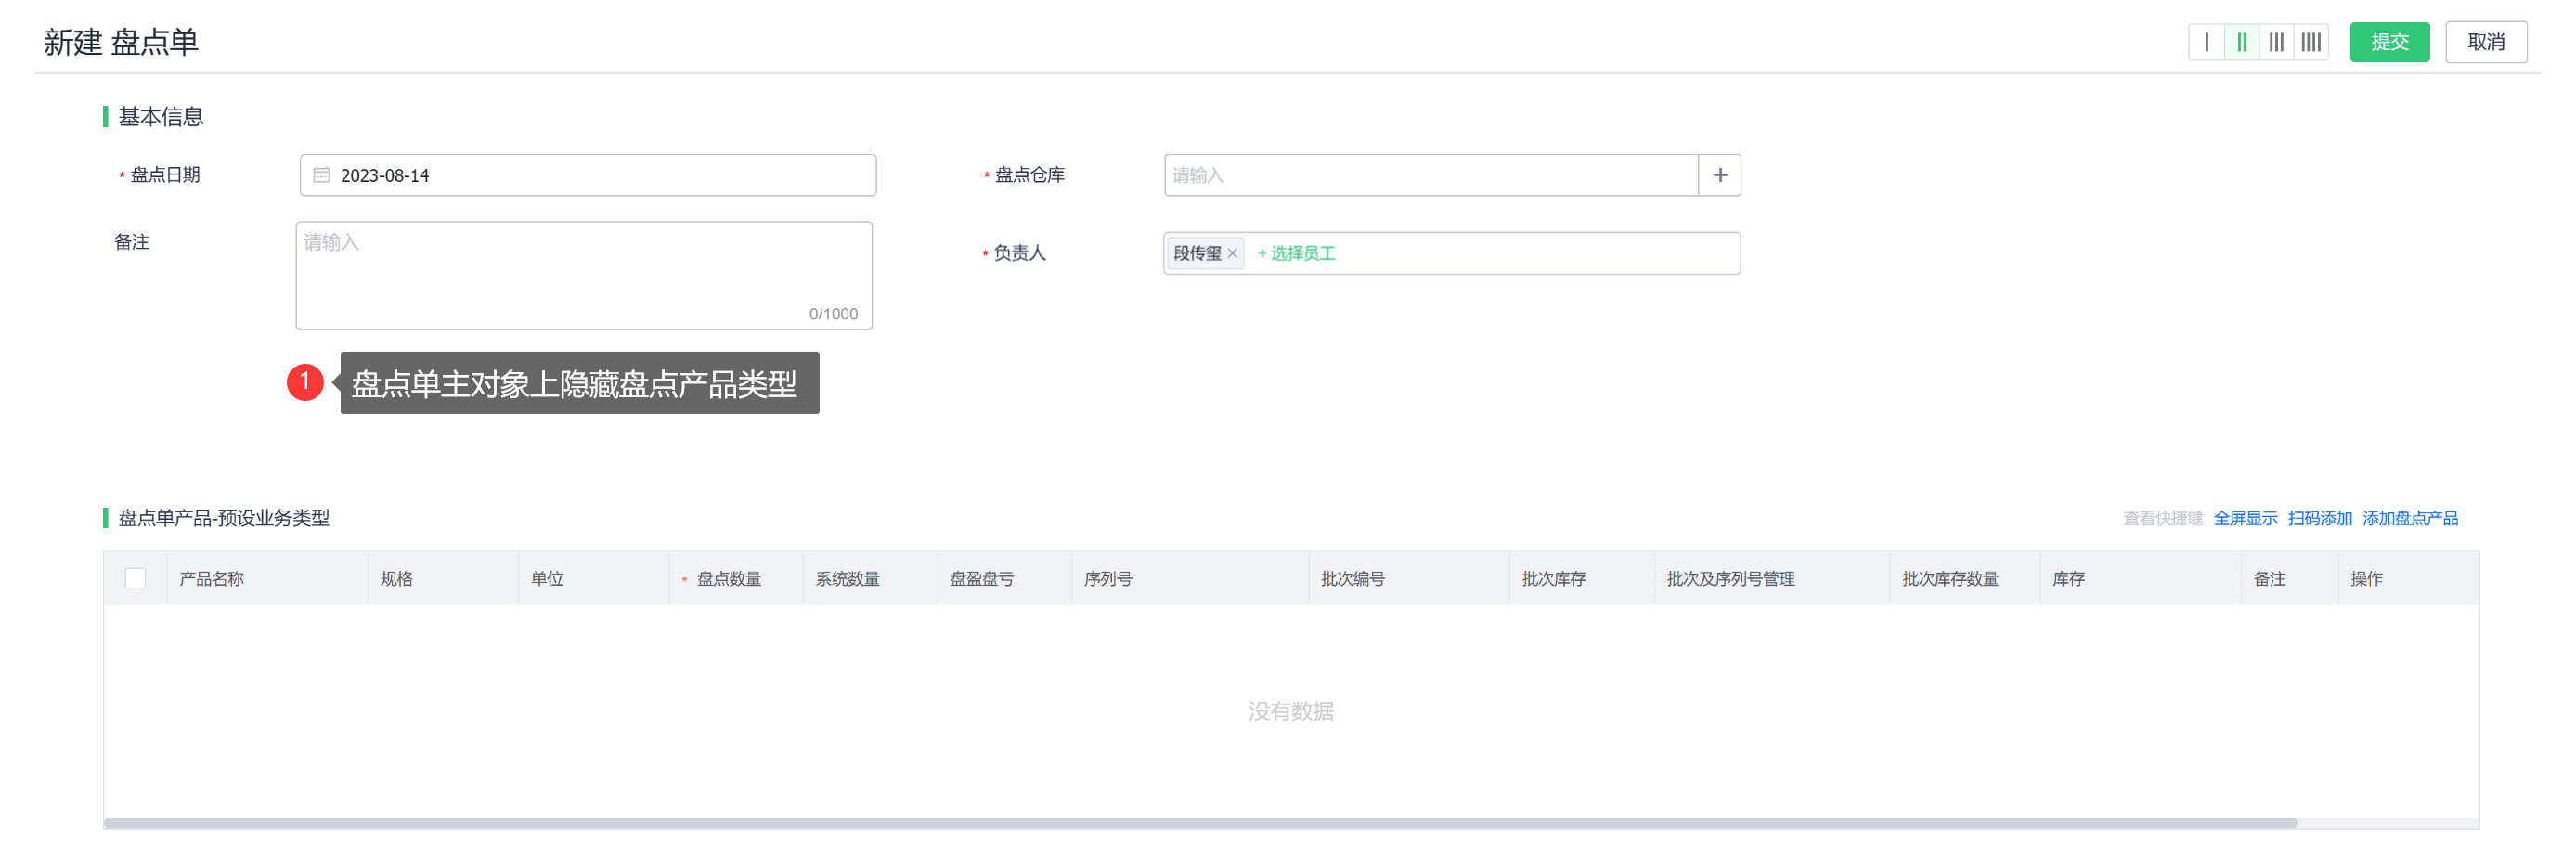Click the 盘点仓库 warehouse input field
Image resolution: width=2576 pixels, height=853 pixels.
click(x=1400, y=174)
